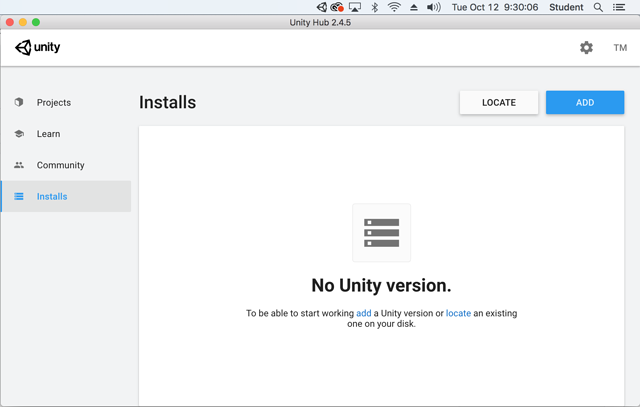This screenshot has height=407, width=640.
Task: Click the Unity Hub 2.4.5 title
Action: 320,22
